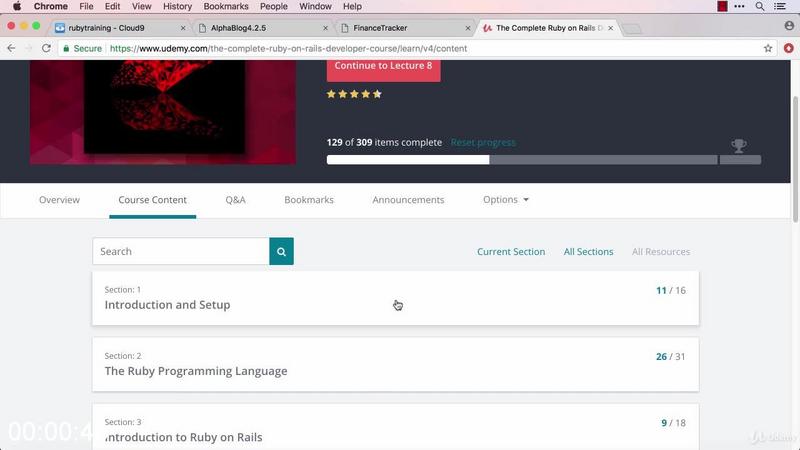Open the three-dots menu bar extra

pos(739,6)
